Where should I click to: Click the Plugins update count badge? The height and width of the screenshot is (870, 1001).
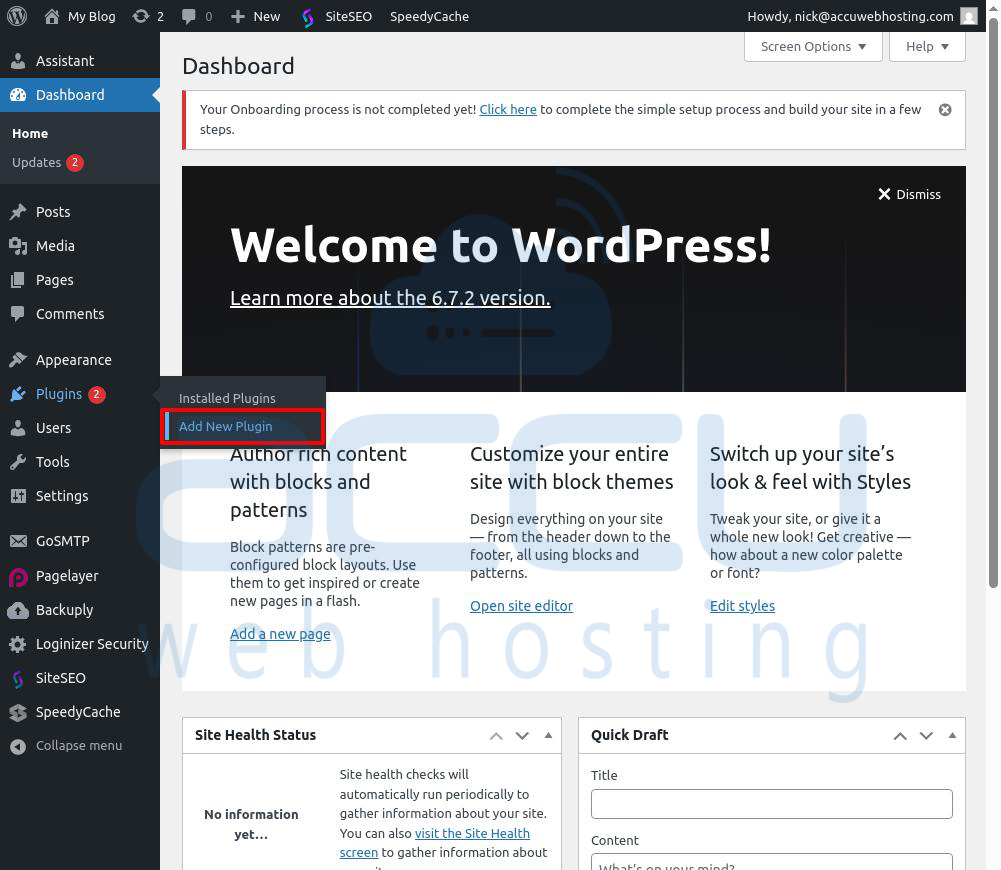click(x=96, y=394)
